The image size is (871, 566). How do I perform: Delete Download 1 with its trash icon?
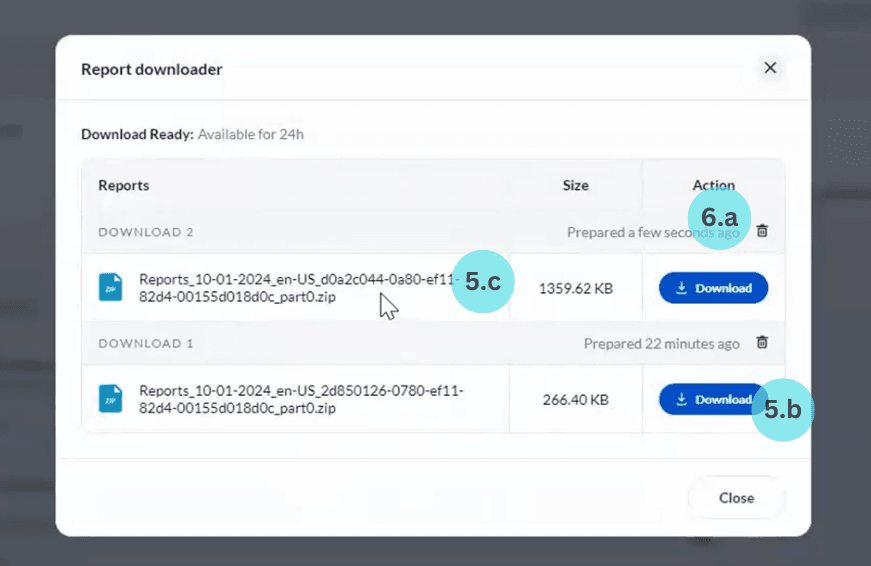(x=762, y=342)
